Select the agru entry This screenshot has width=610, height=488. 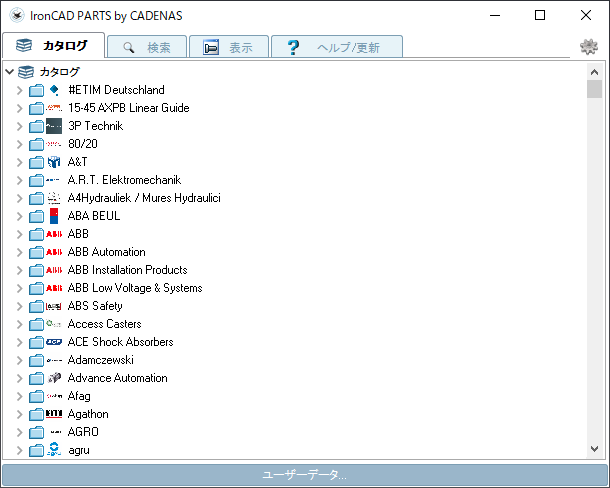pyautogui.click(x=79, y=450)
